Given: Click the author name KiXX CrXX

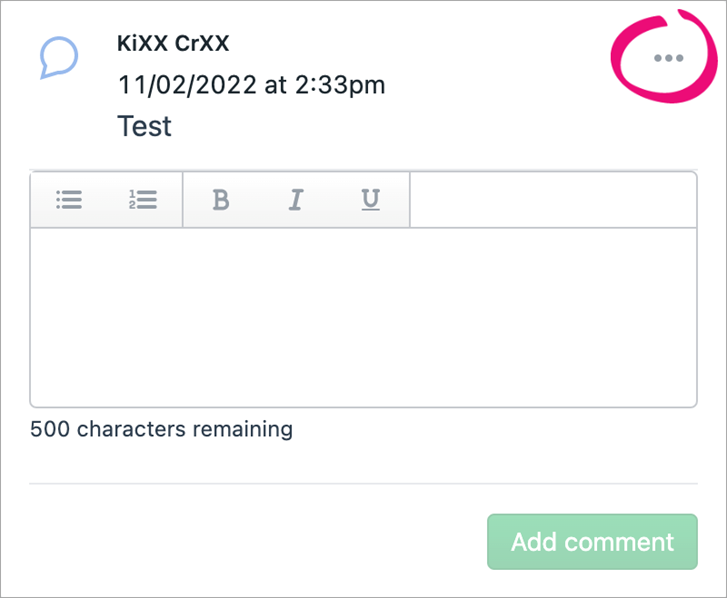Looking at the screenshot, I should 173,46.
